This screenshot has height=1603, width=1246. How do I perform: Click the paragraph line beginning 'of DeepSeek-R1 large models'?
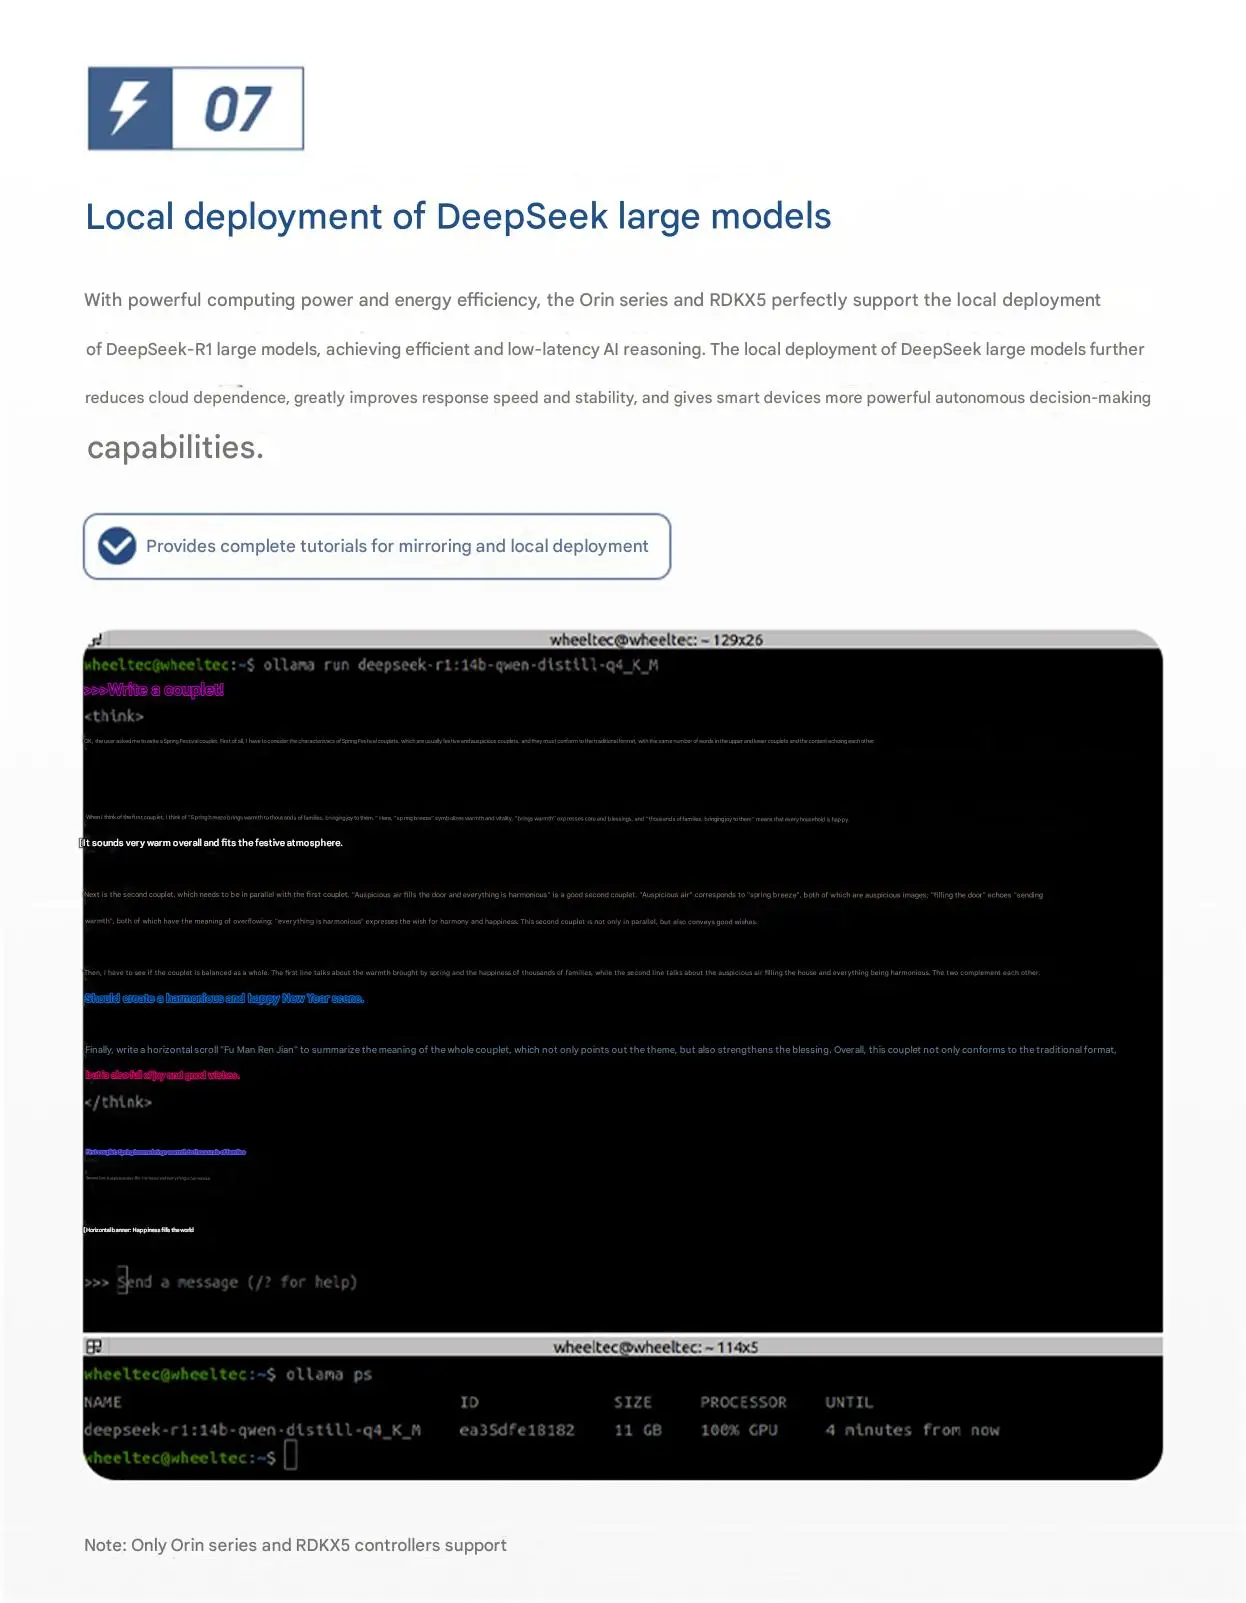(615, 349)
